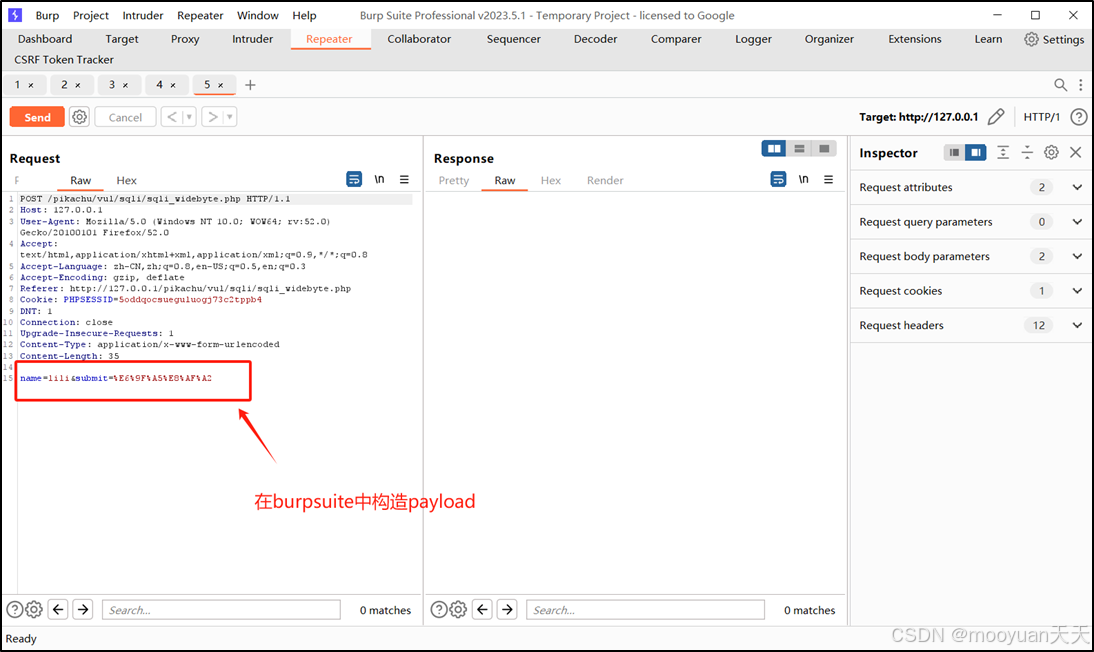Open the Window menu
This screenshot has height=652, width=1094.
(257, 15)
